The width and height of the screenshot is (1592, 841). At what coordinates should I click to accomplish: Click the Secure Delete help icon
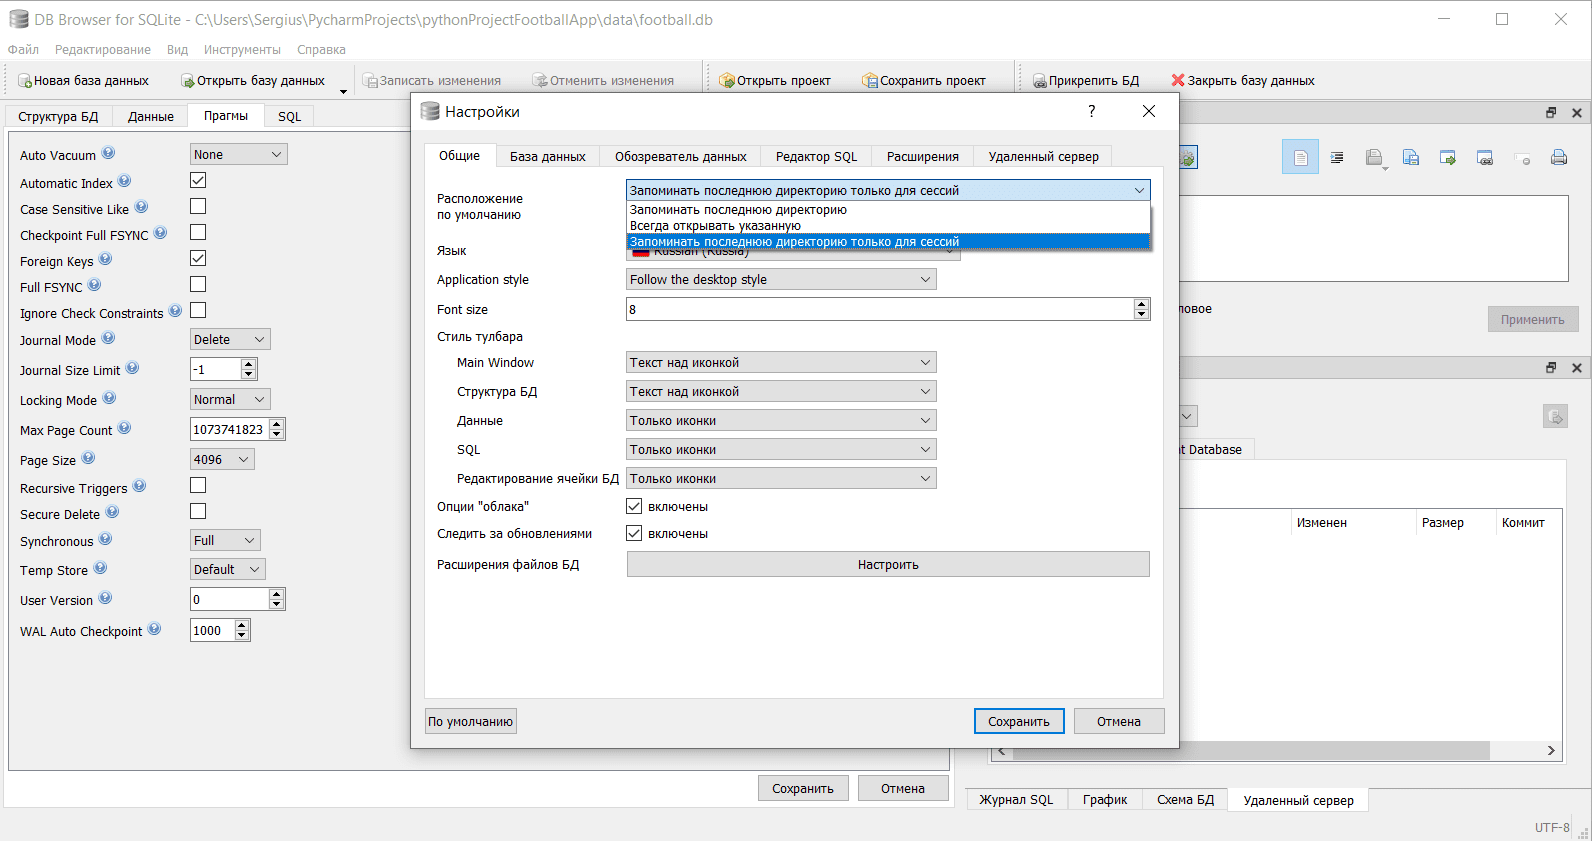(x=112, y=512)
